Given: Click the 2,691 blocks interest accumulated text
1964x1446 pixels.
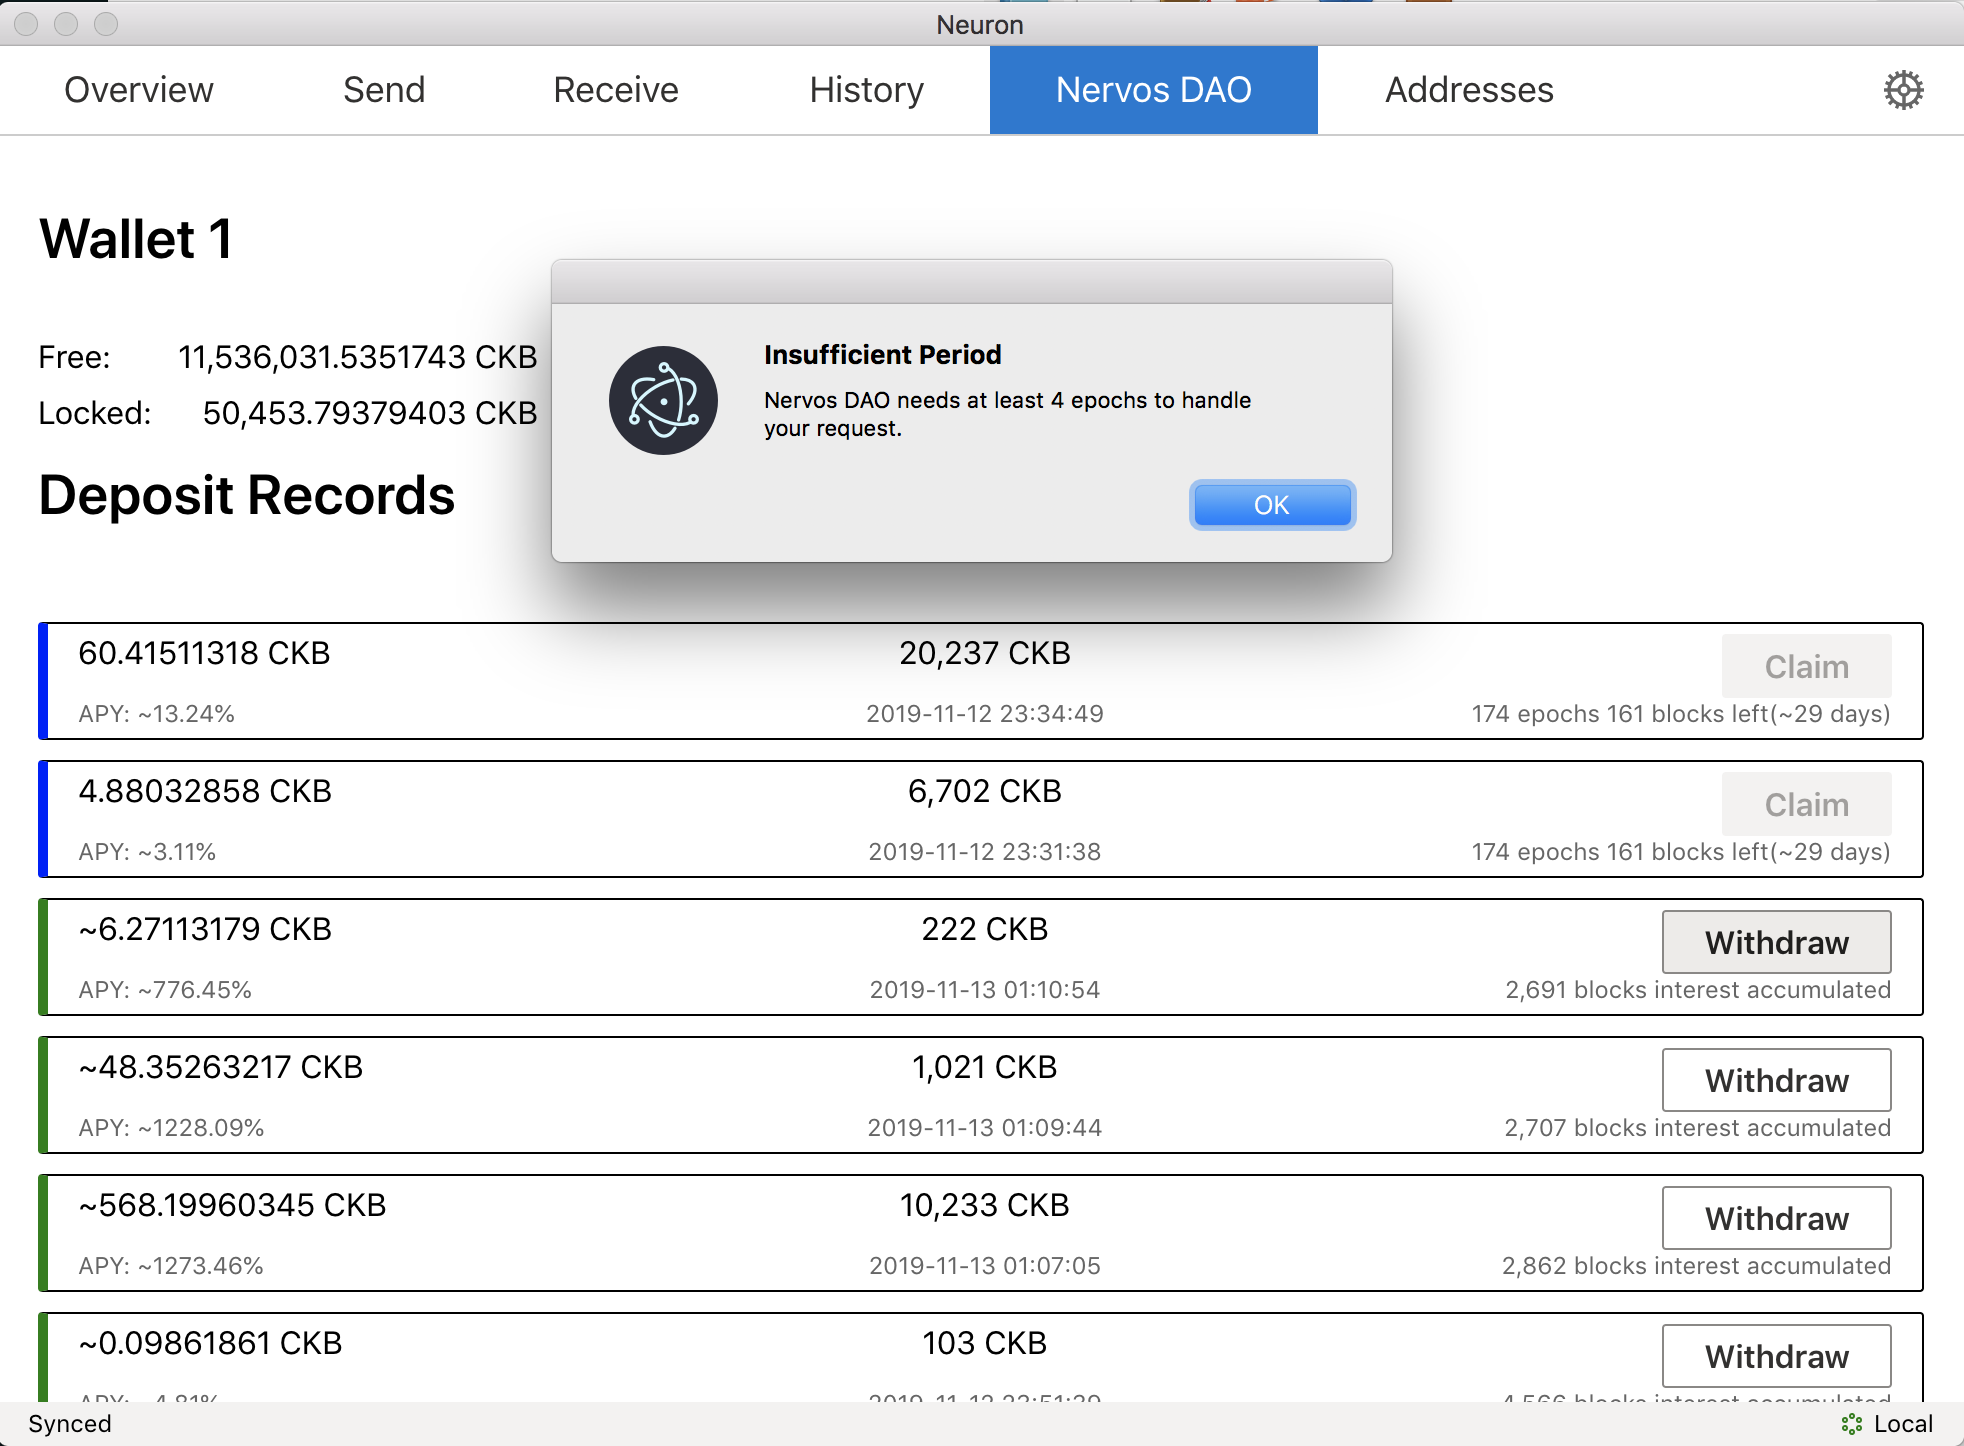Looking at the screenshot, I should (1698, 990).
